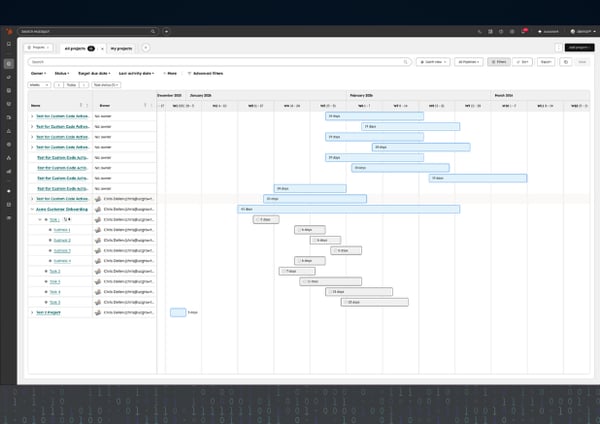Image resolution: width=600 pixels, height=424 pixels.
Task: Open the Test 2 Project link
Action: pos(48,313)
